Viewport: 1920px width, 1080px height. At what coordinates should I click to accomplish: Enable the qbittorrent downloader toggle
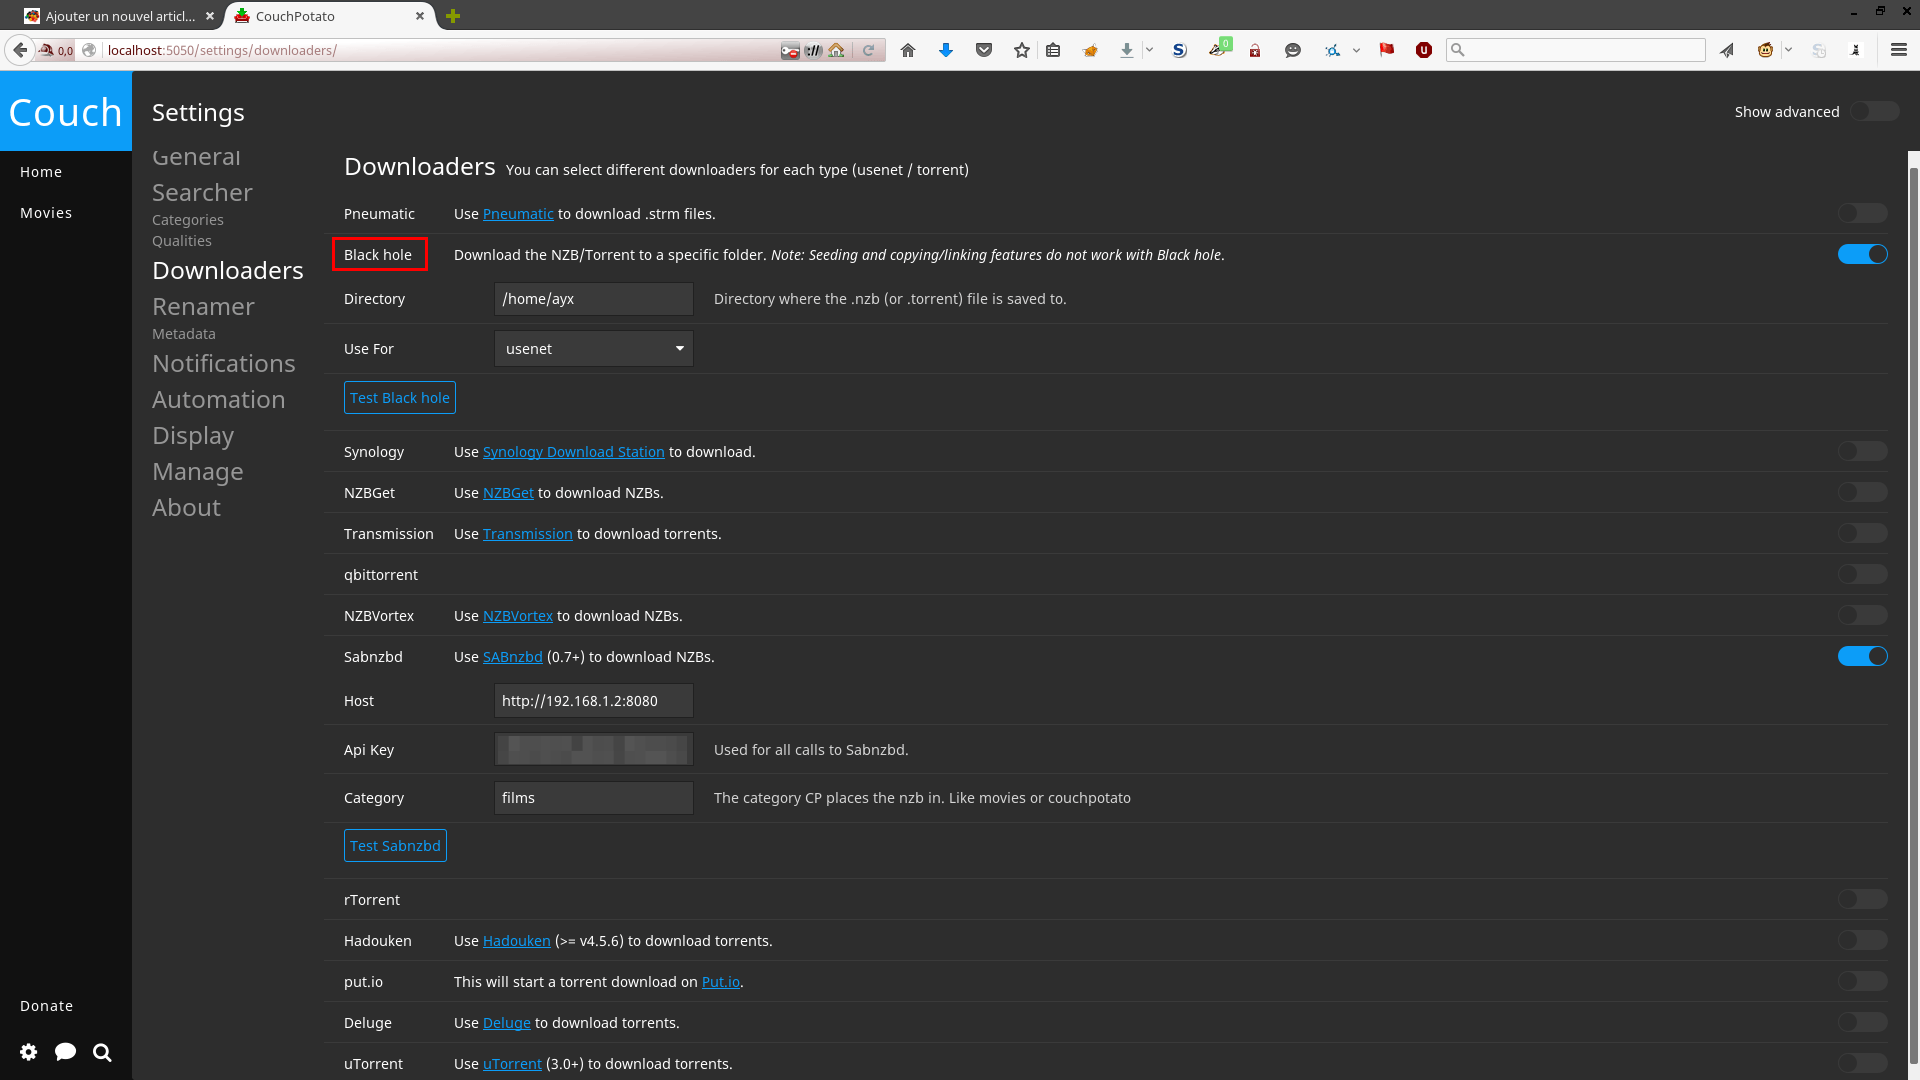pyautogui.click(x=1862, y=574)
